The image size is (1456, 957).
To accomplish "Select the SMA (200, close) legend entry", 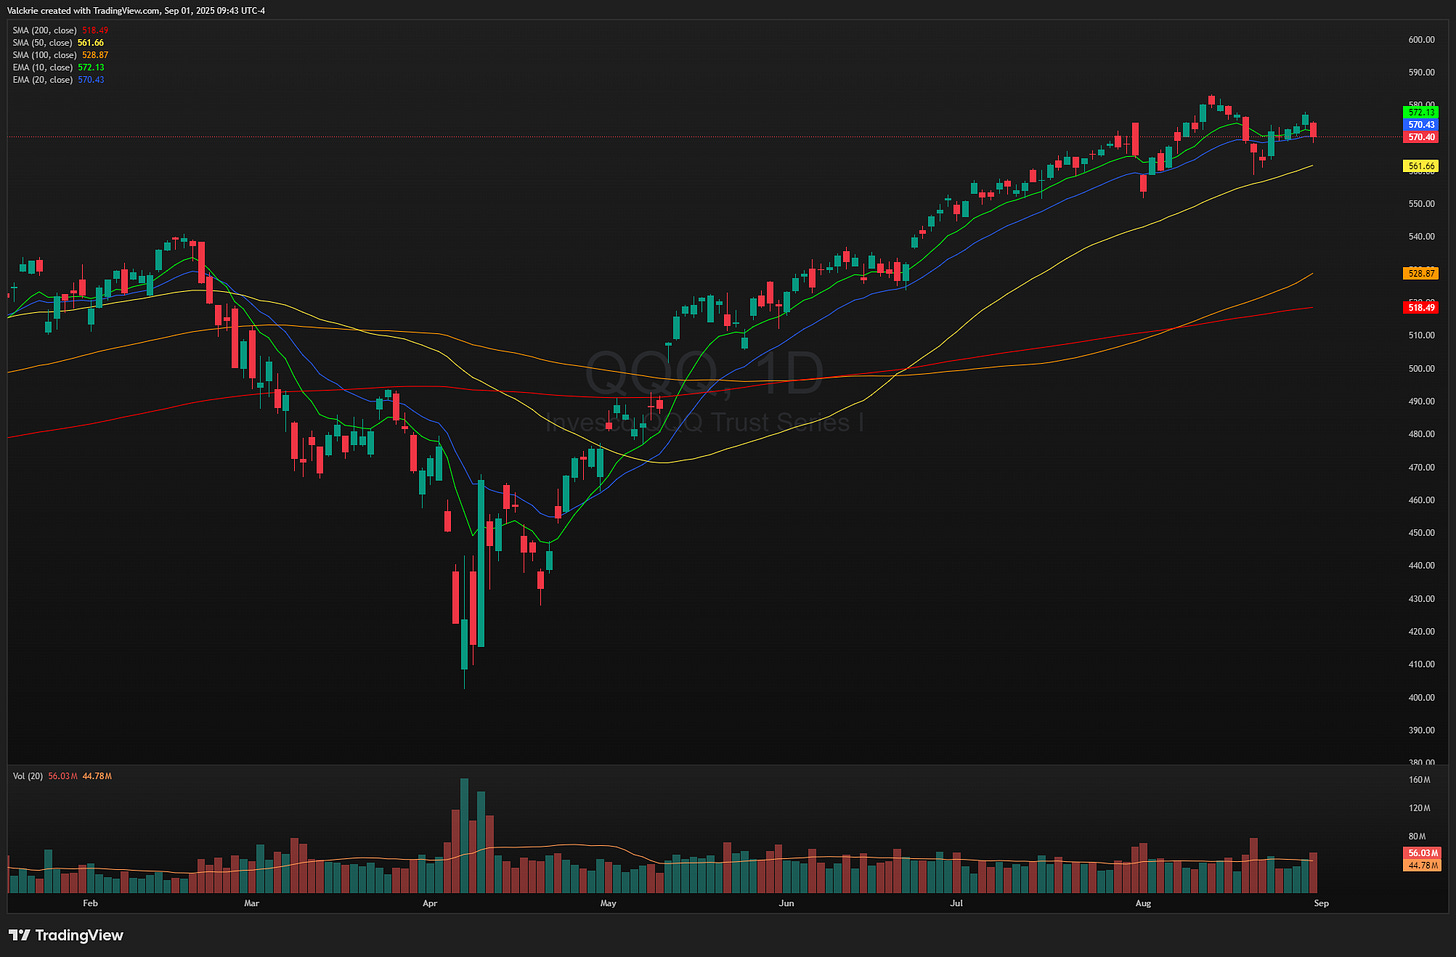I will pyautogui.click(x=60, y=30).
